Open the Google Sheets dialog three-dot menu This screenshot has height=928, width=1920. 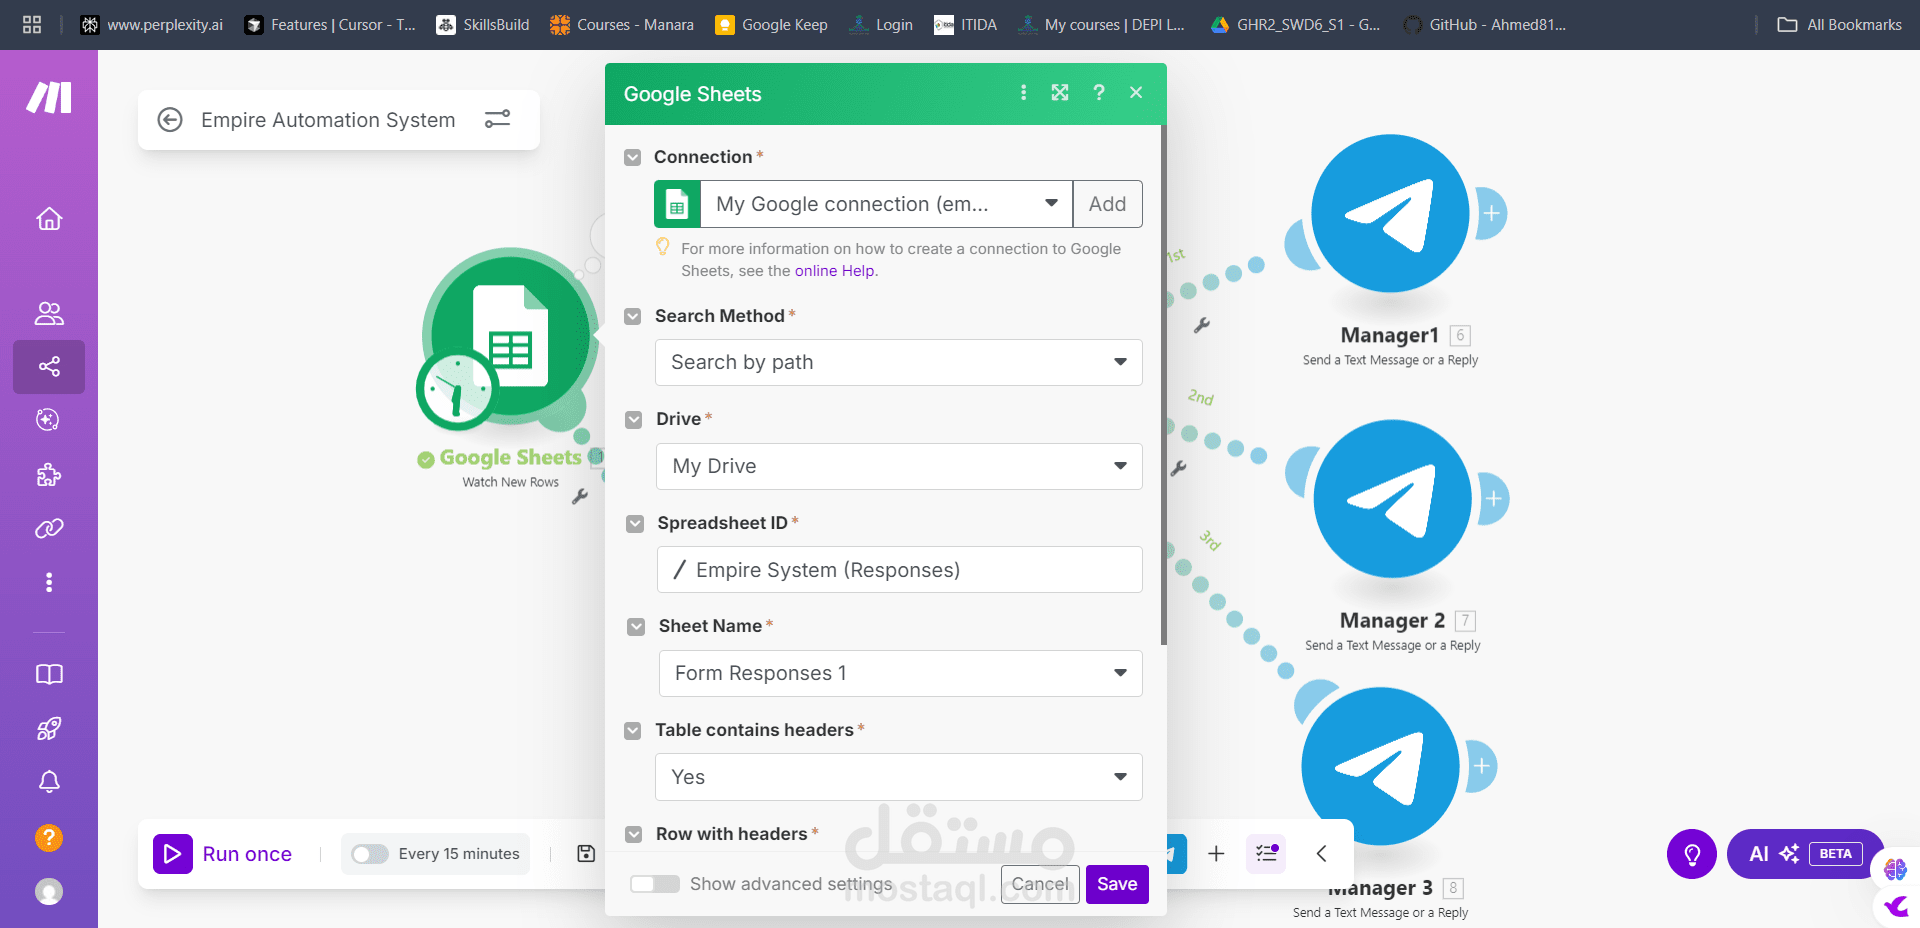1023,93
